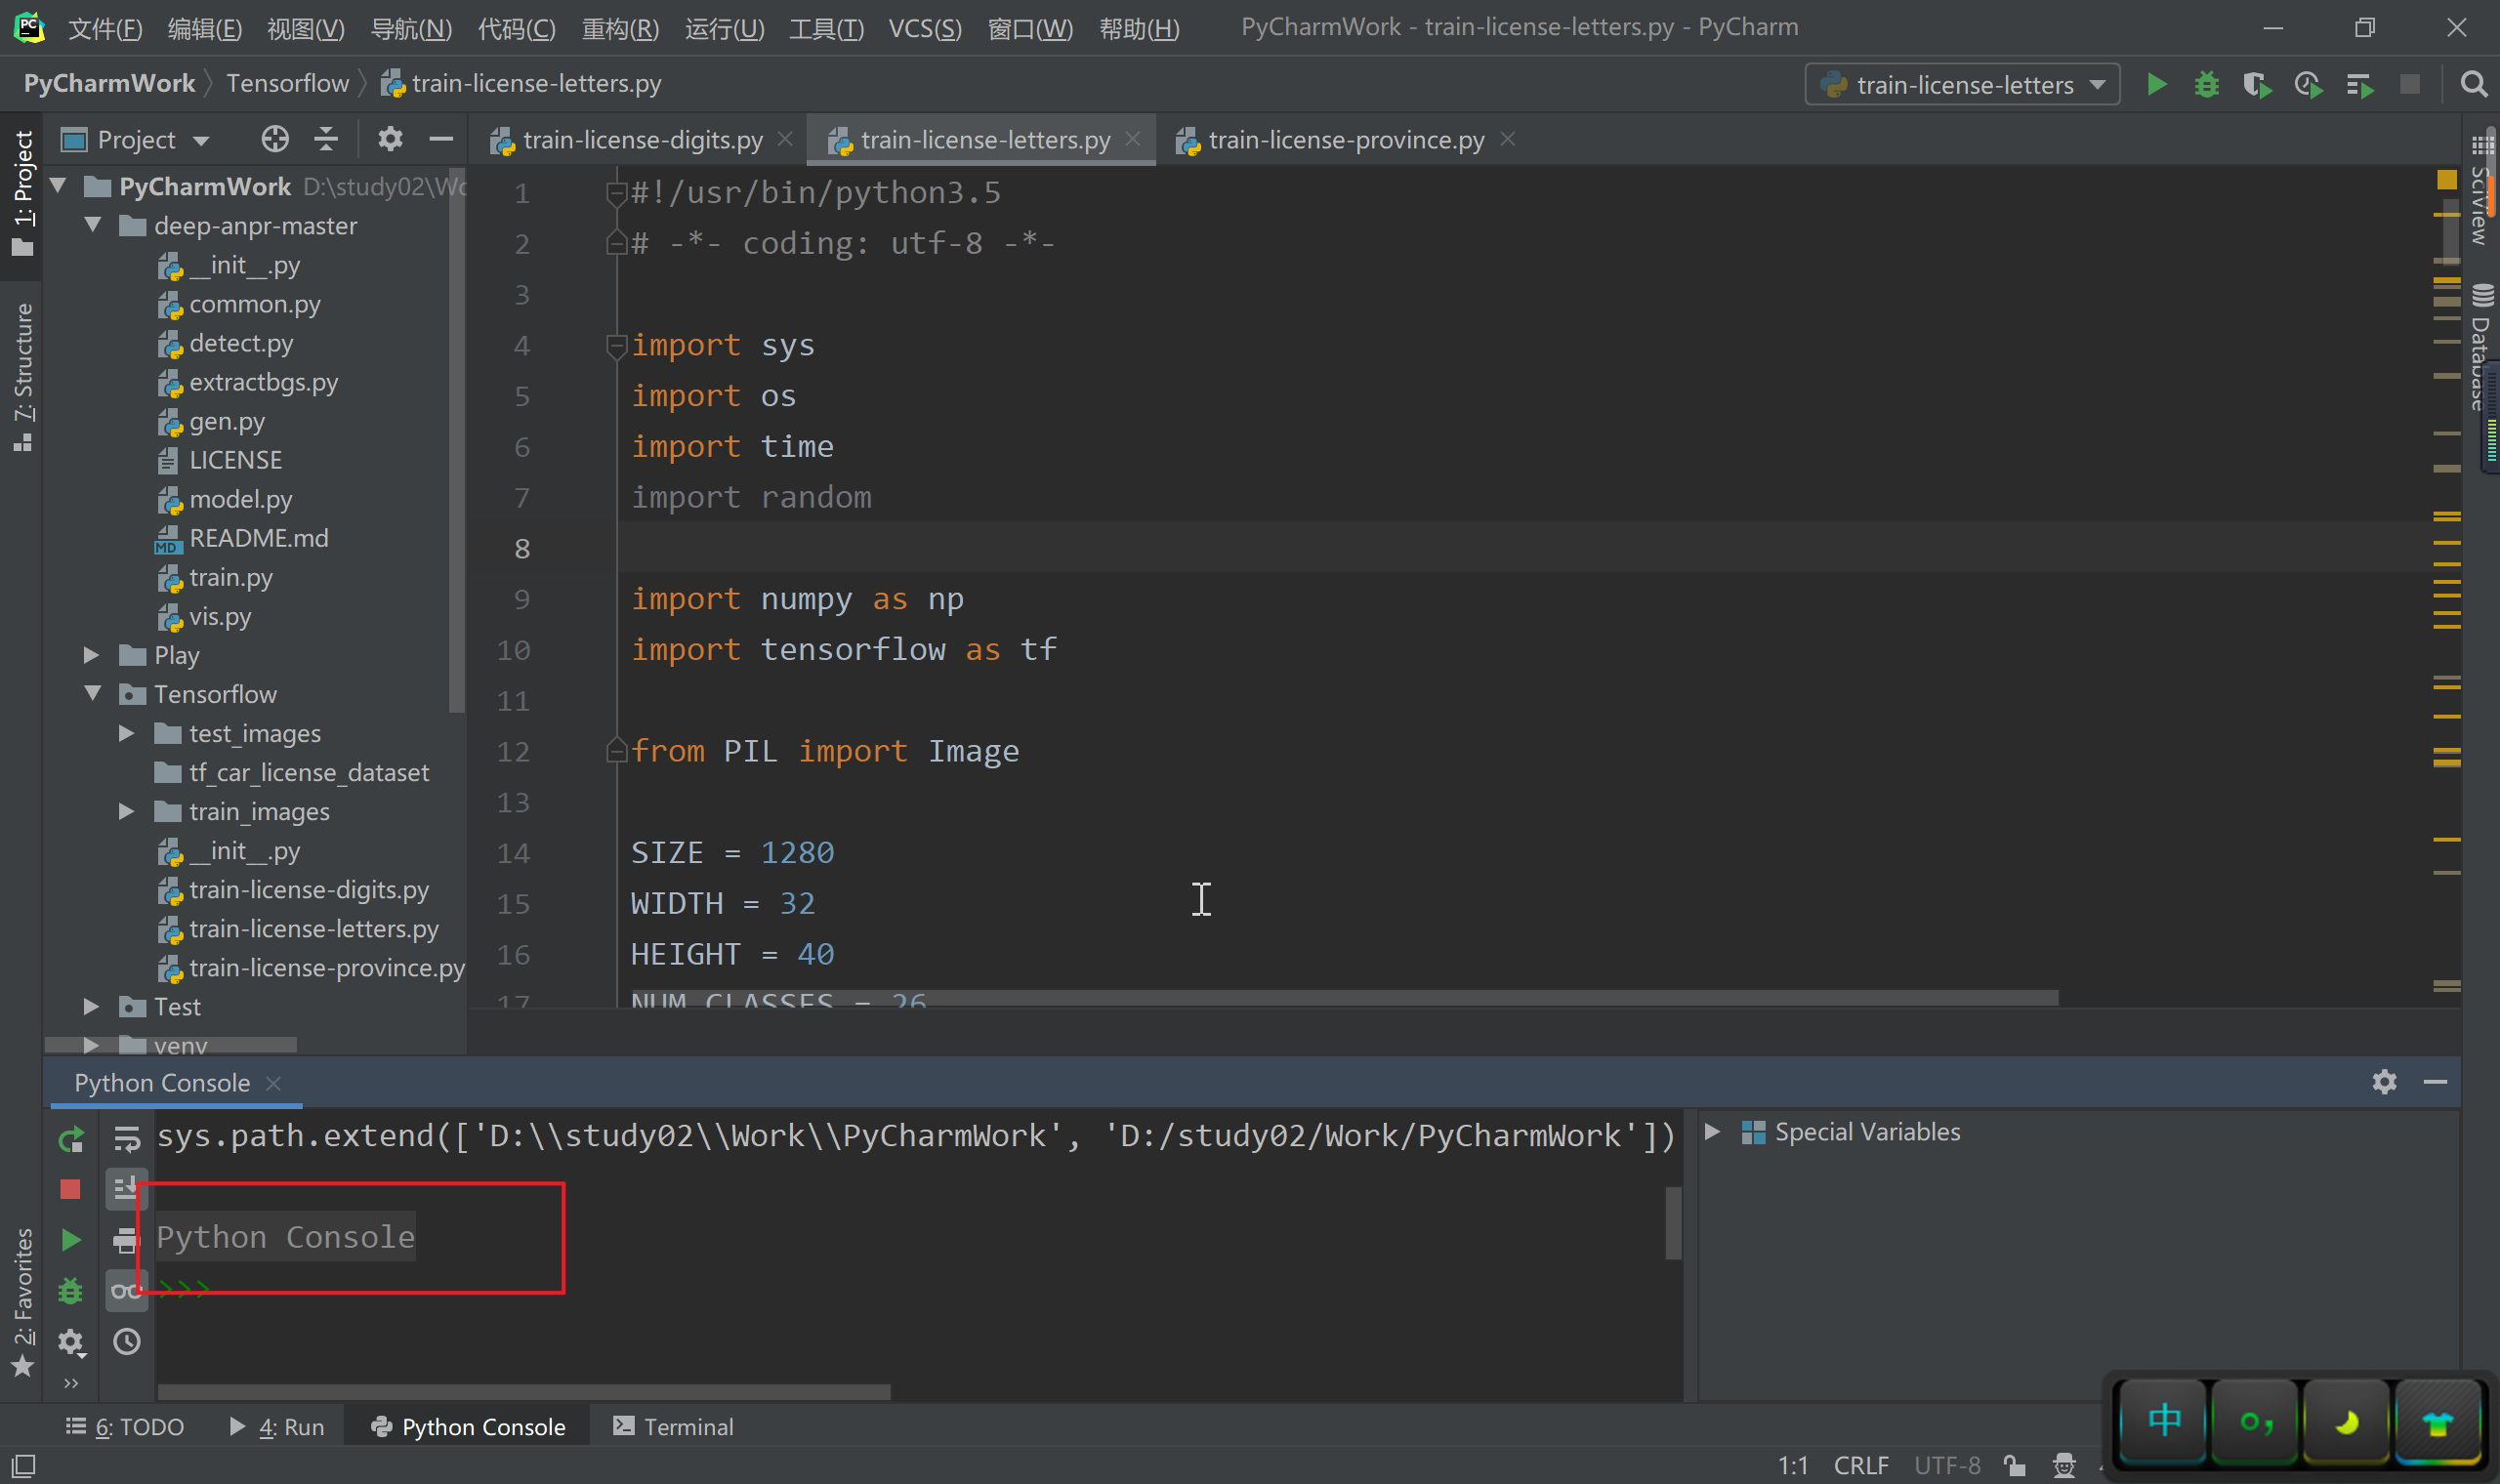Open Python Console settings gear icon
This screenshot has width=2500, height=1484.
2384,1082
